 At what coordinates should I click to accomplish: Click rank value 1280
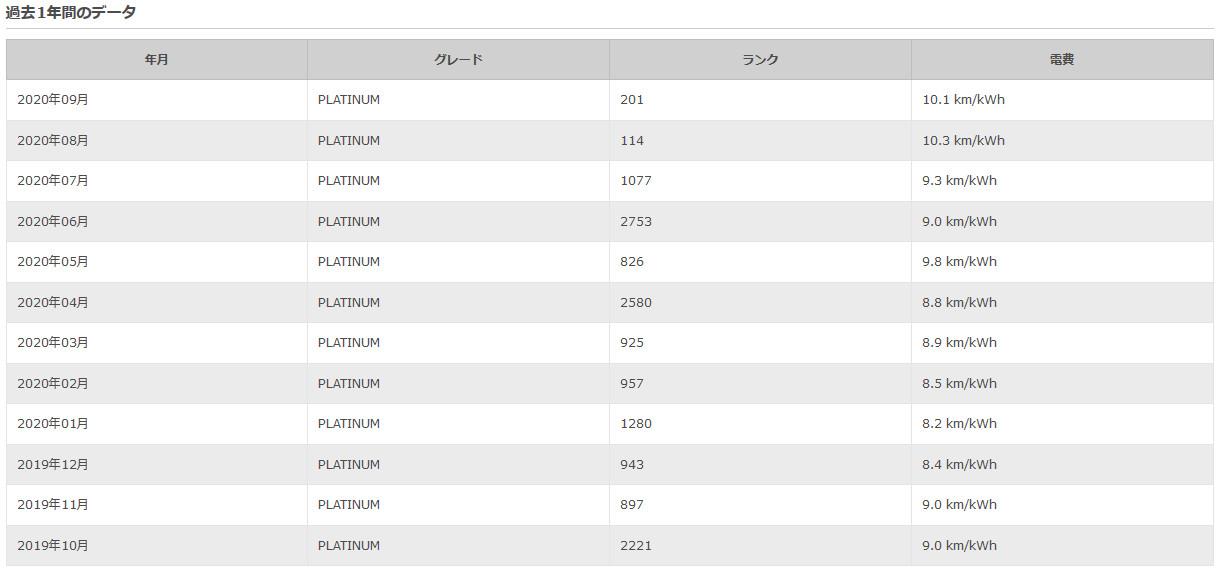pyautogui.click(x=636, y=424)
